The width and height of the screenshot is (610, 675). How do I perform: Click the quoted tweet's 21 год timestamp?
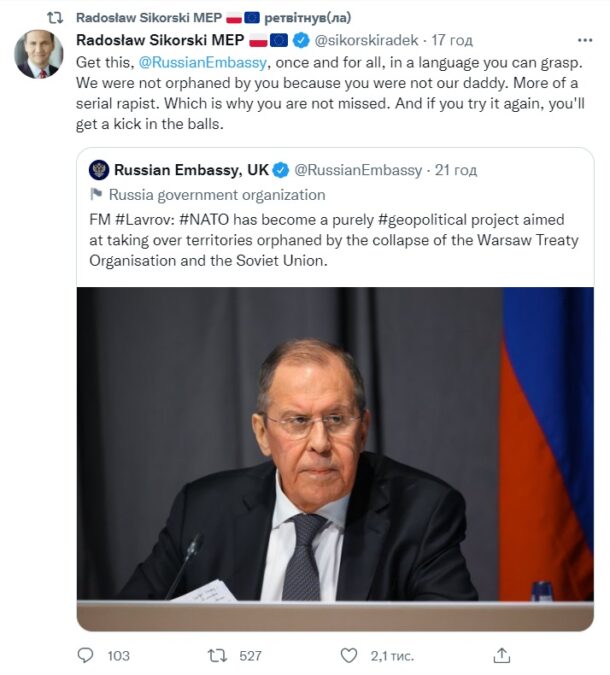click(458, 170)
